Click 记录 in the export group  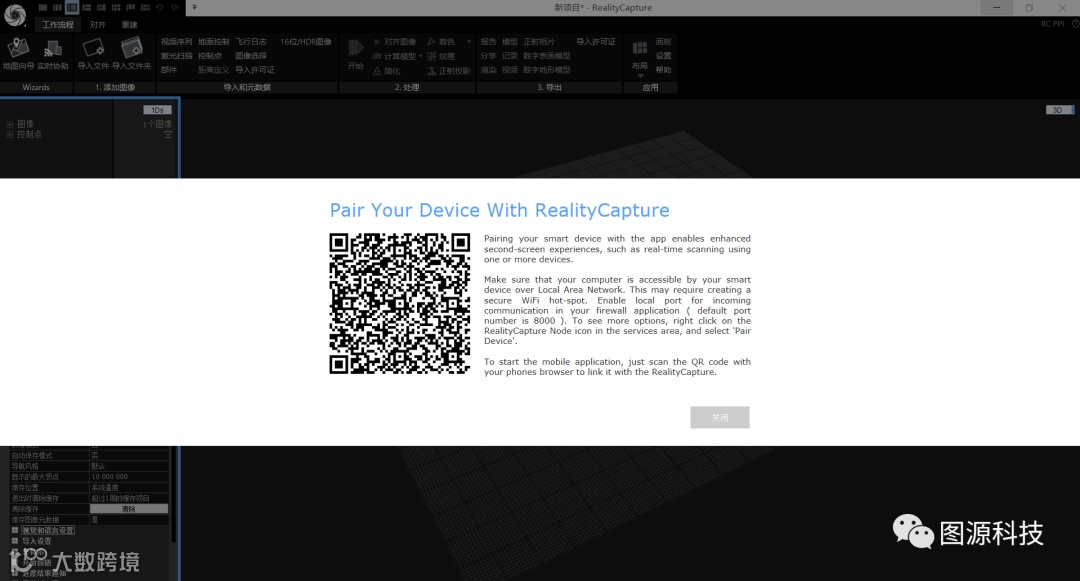coord(510,56)
